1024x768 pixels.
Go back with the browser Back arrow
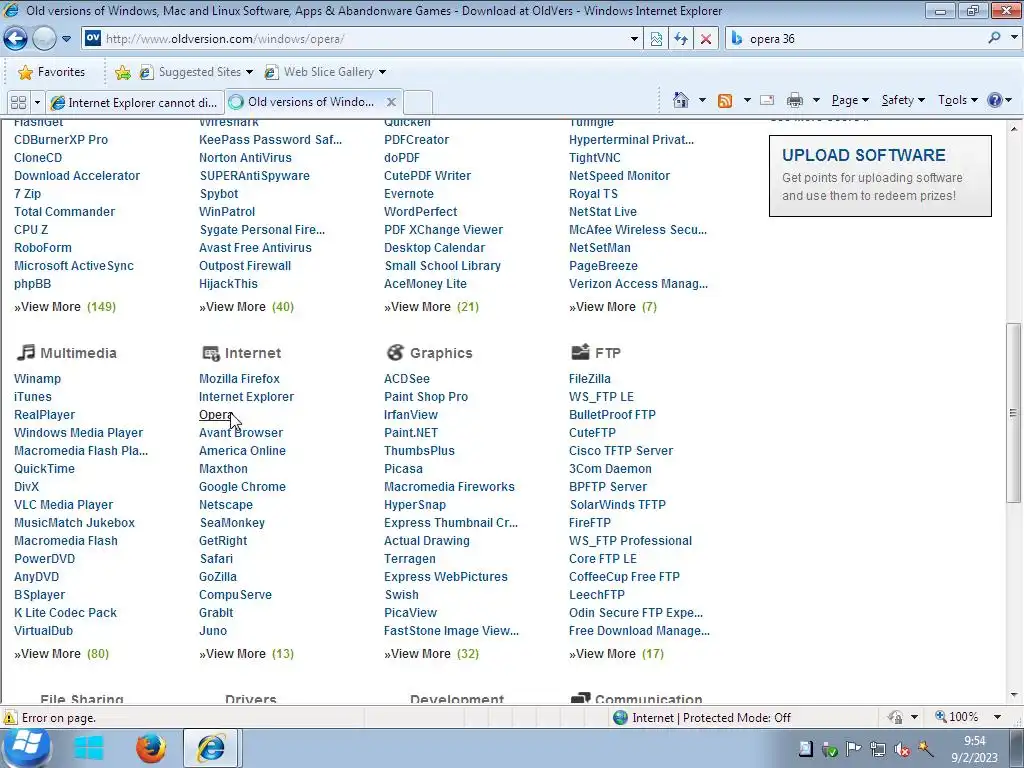(16, 39)
